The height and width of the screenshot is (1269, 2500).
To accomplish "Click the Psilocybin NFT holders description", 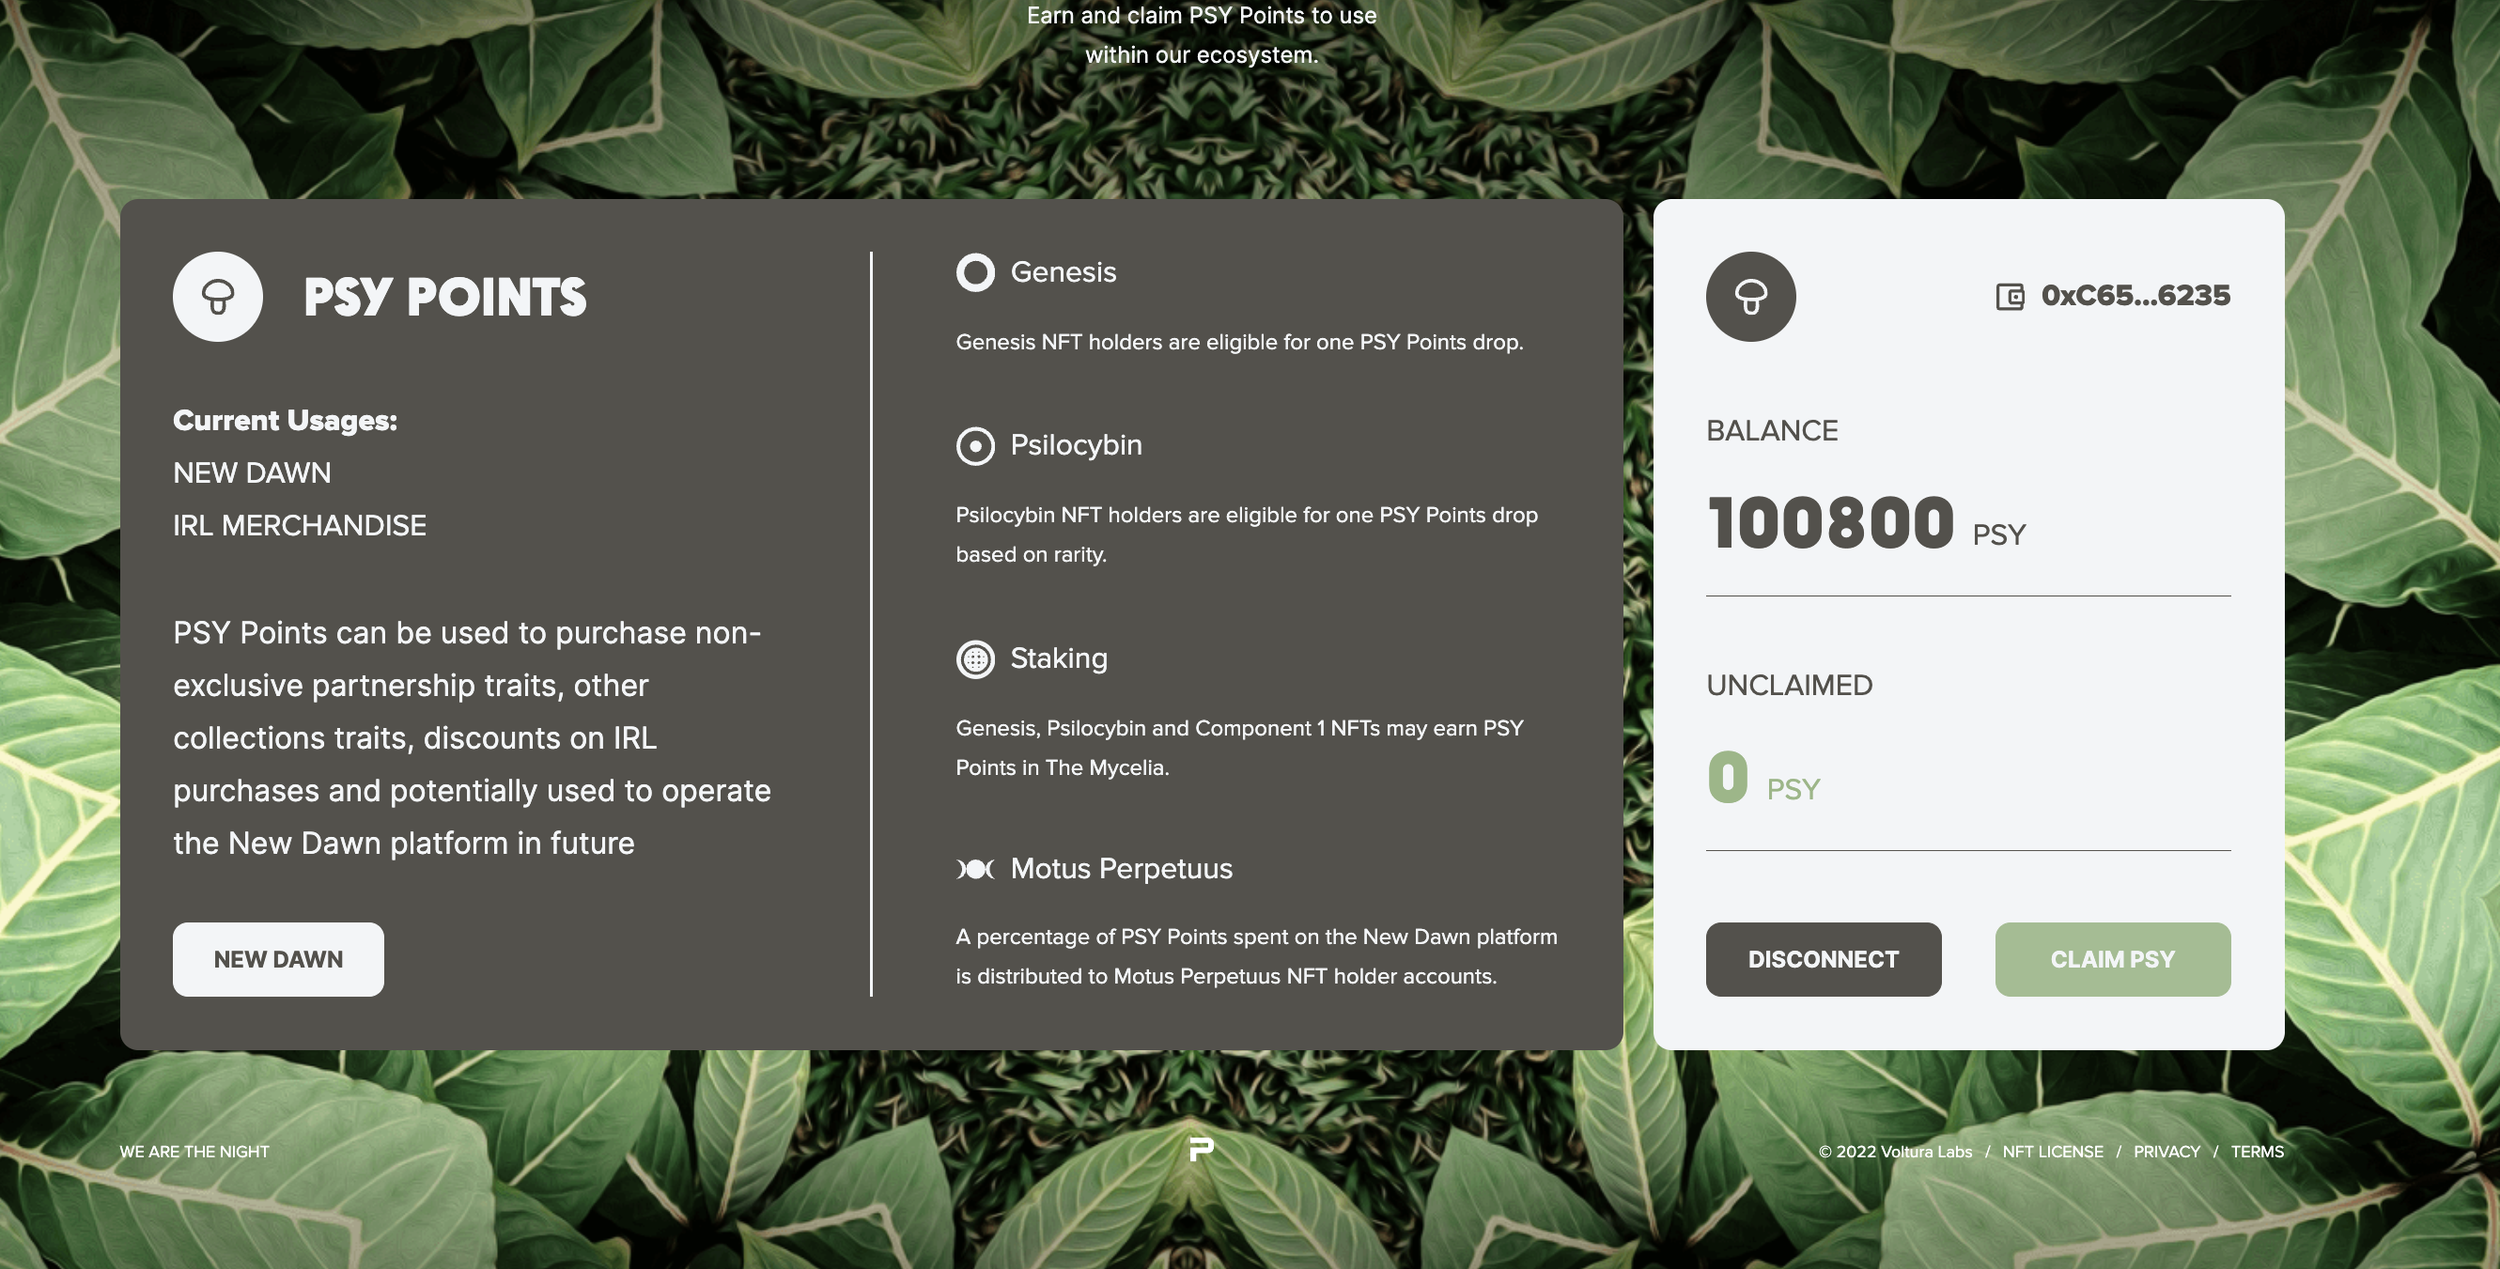I will (x=1246, y=534).
